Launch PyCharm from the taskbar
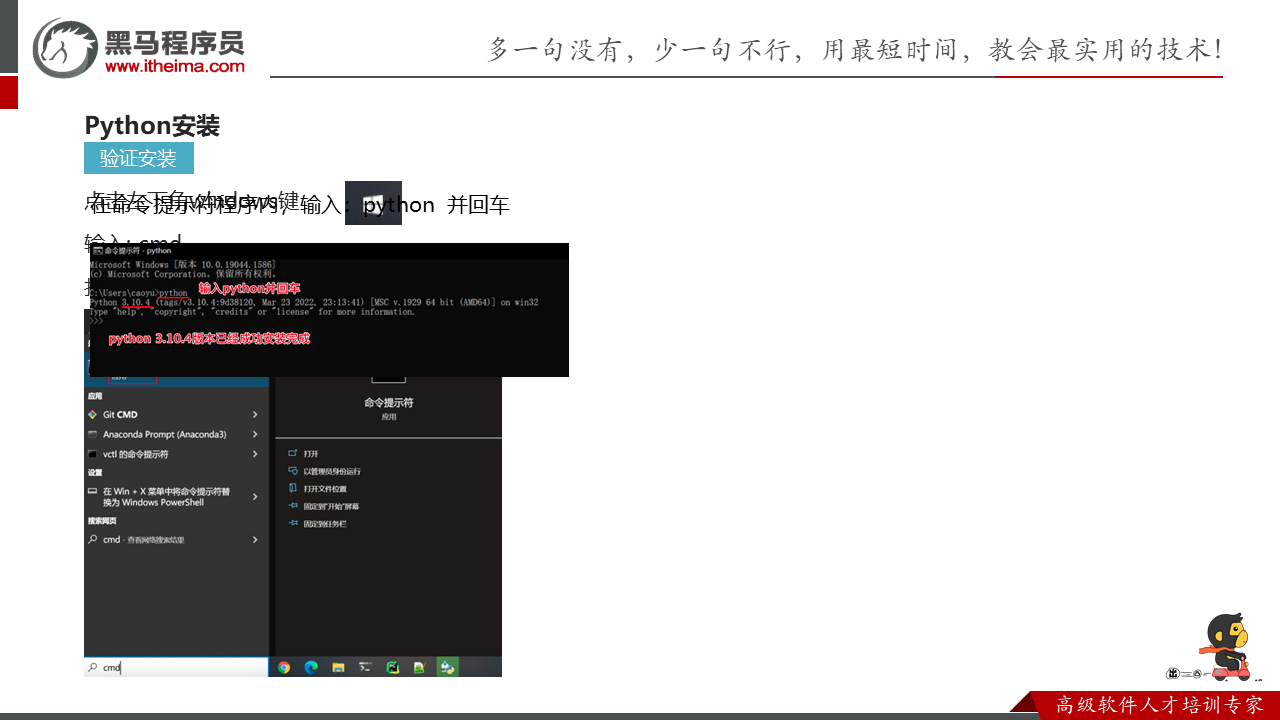The image size is (1280, 720). pyautogui.click(x=393, y=667)
